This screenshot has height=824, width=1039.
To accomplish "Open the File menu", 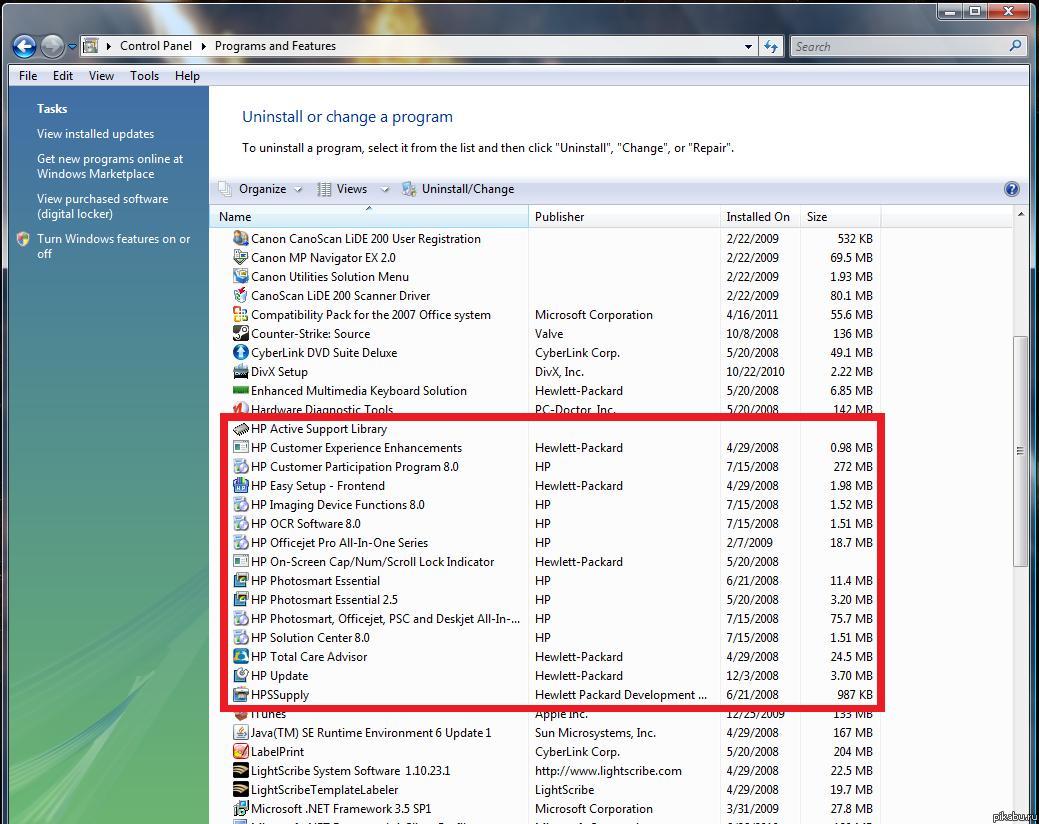I will click(28, 76).
